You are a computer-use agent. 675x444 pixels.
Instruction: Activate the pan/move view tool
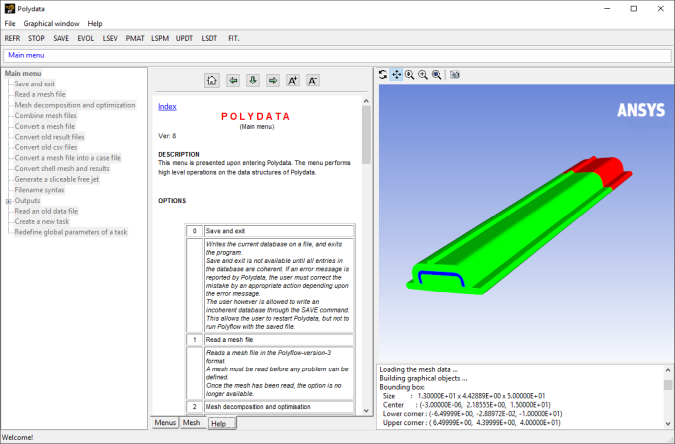tap(396, 75)
